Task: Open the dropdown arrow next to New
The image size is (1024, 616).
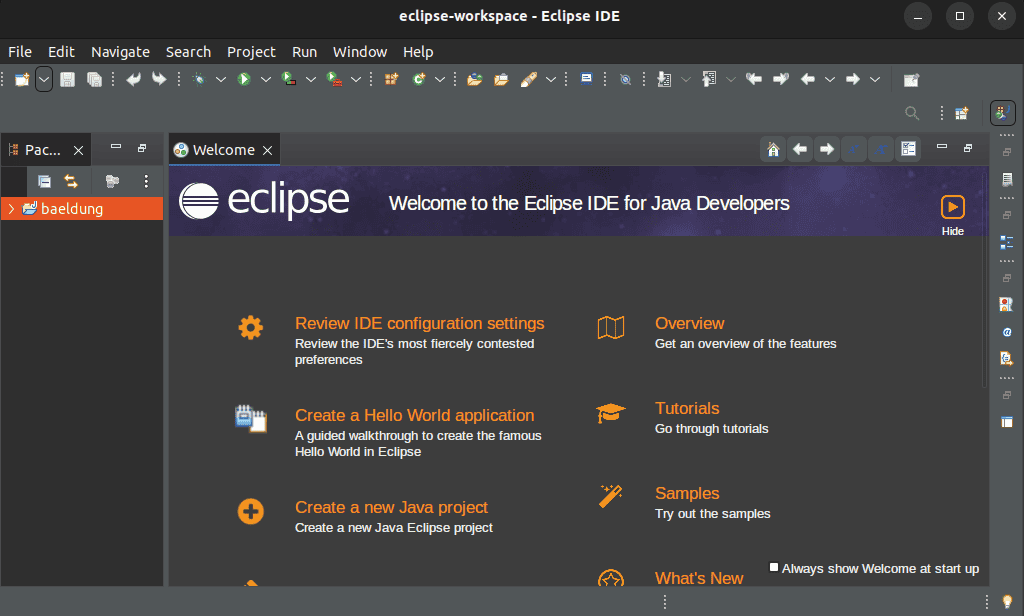Action: coord(44,79)
